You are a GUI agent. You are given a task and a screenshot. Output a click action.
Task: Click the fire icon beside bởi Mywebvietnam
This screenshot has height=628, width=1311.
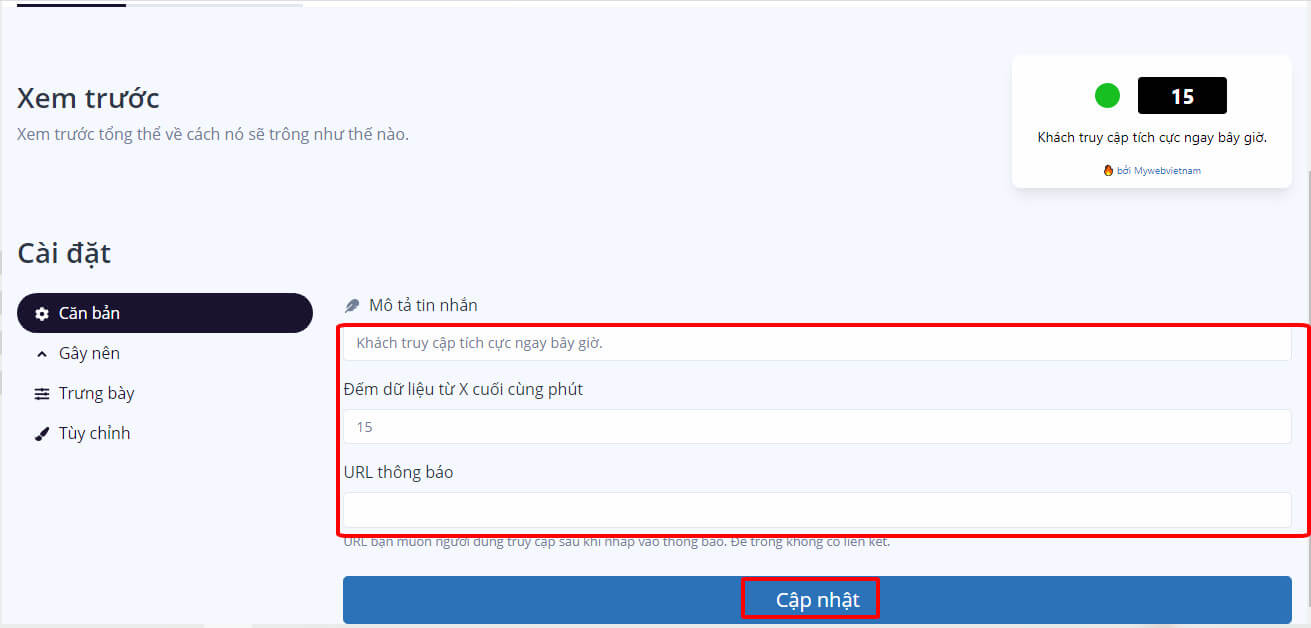(x=1108, y=170)
